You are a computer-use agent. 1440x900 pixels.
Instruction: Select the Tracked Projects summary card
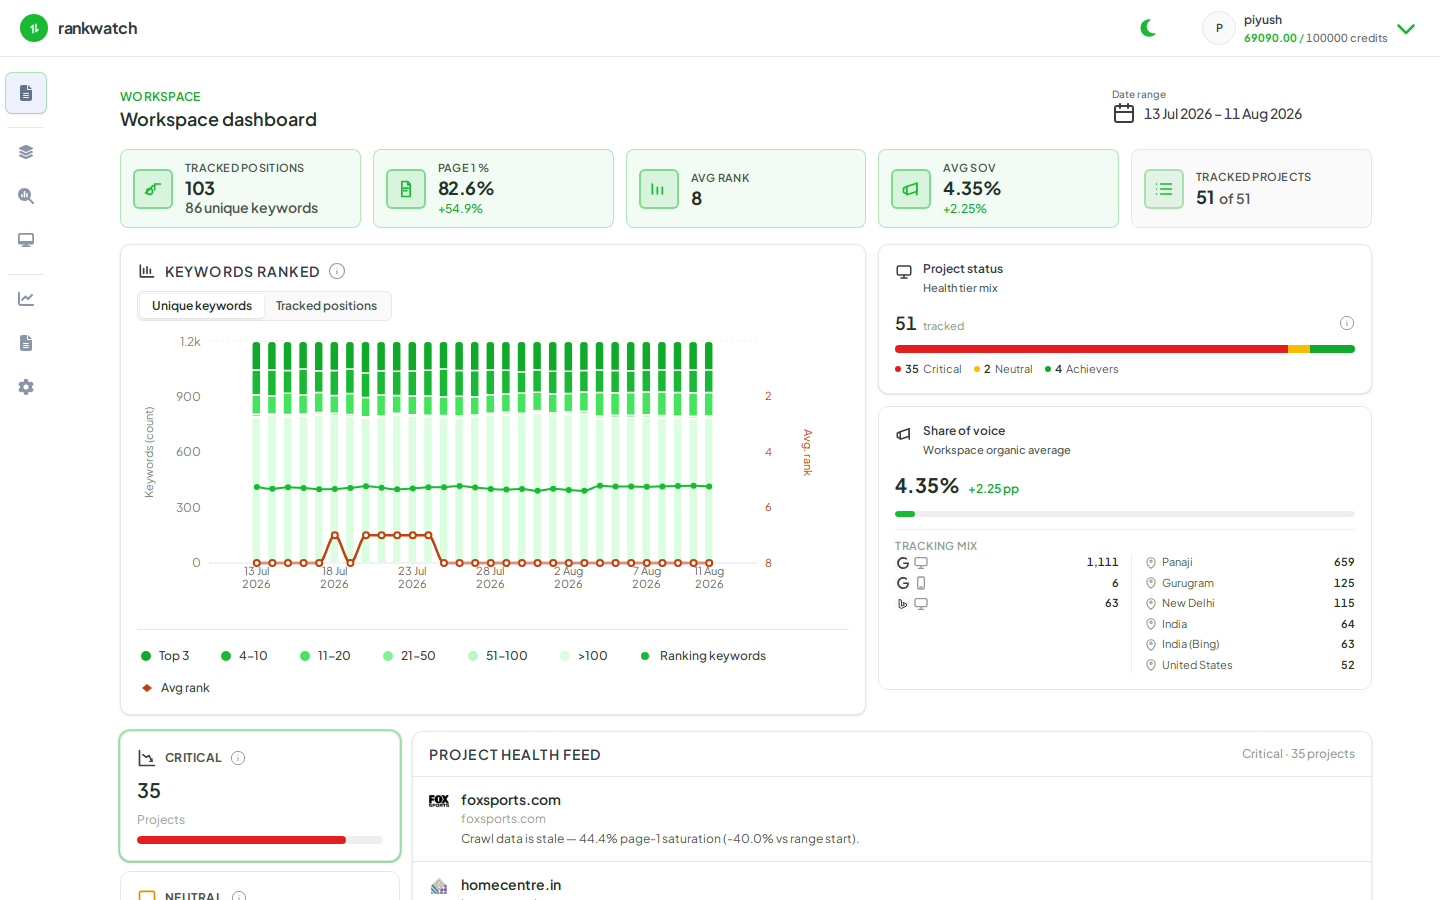pyautogui.click(x=1251, y=189)
